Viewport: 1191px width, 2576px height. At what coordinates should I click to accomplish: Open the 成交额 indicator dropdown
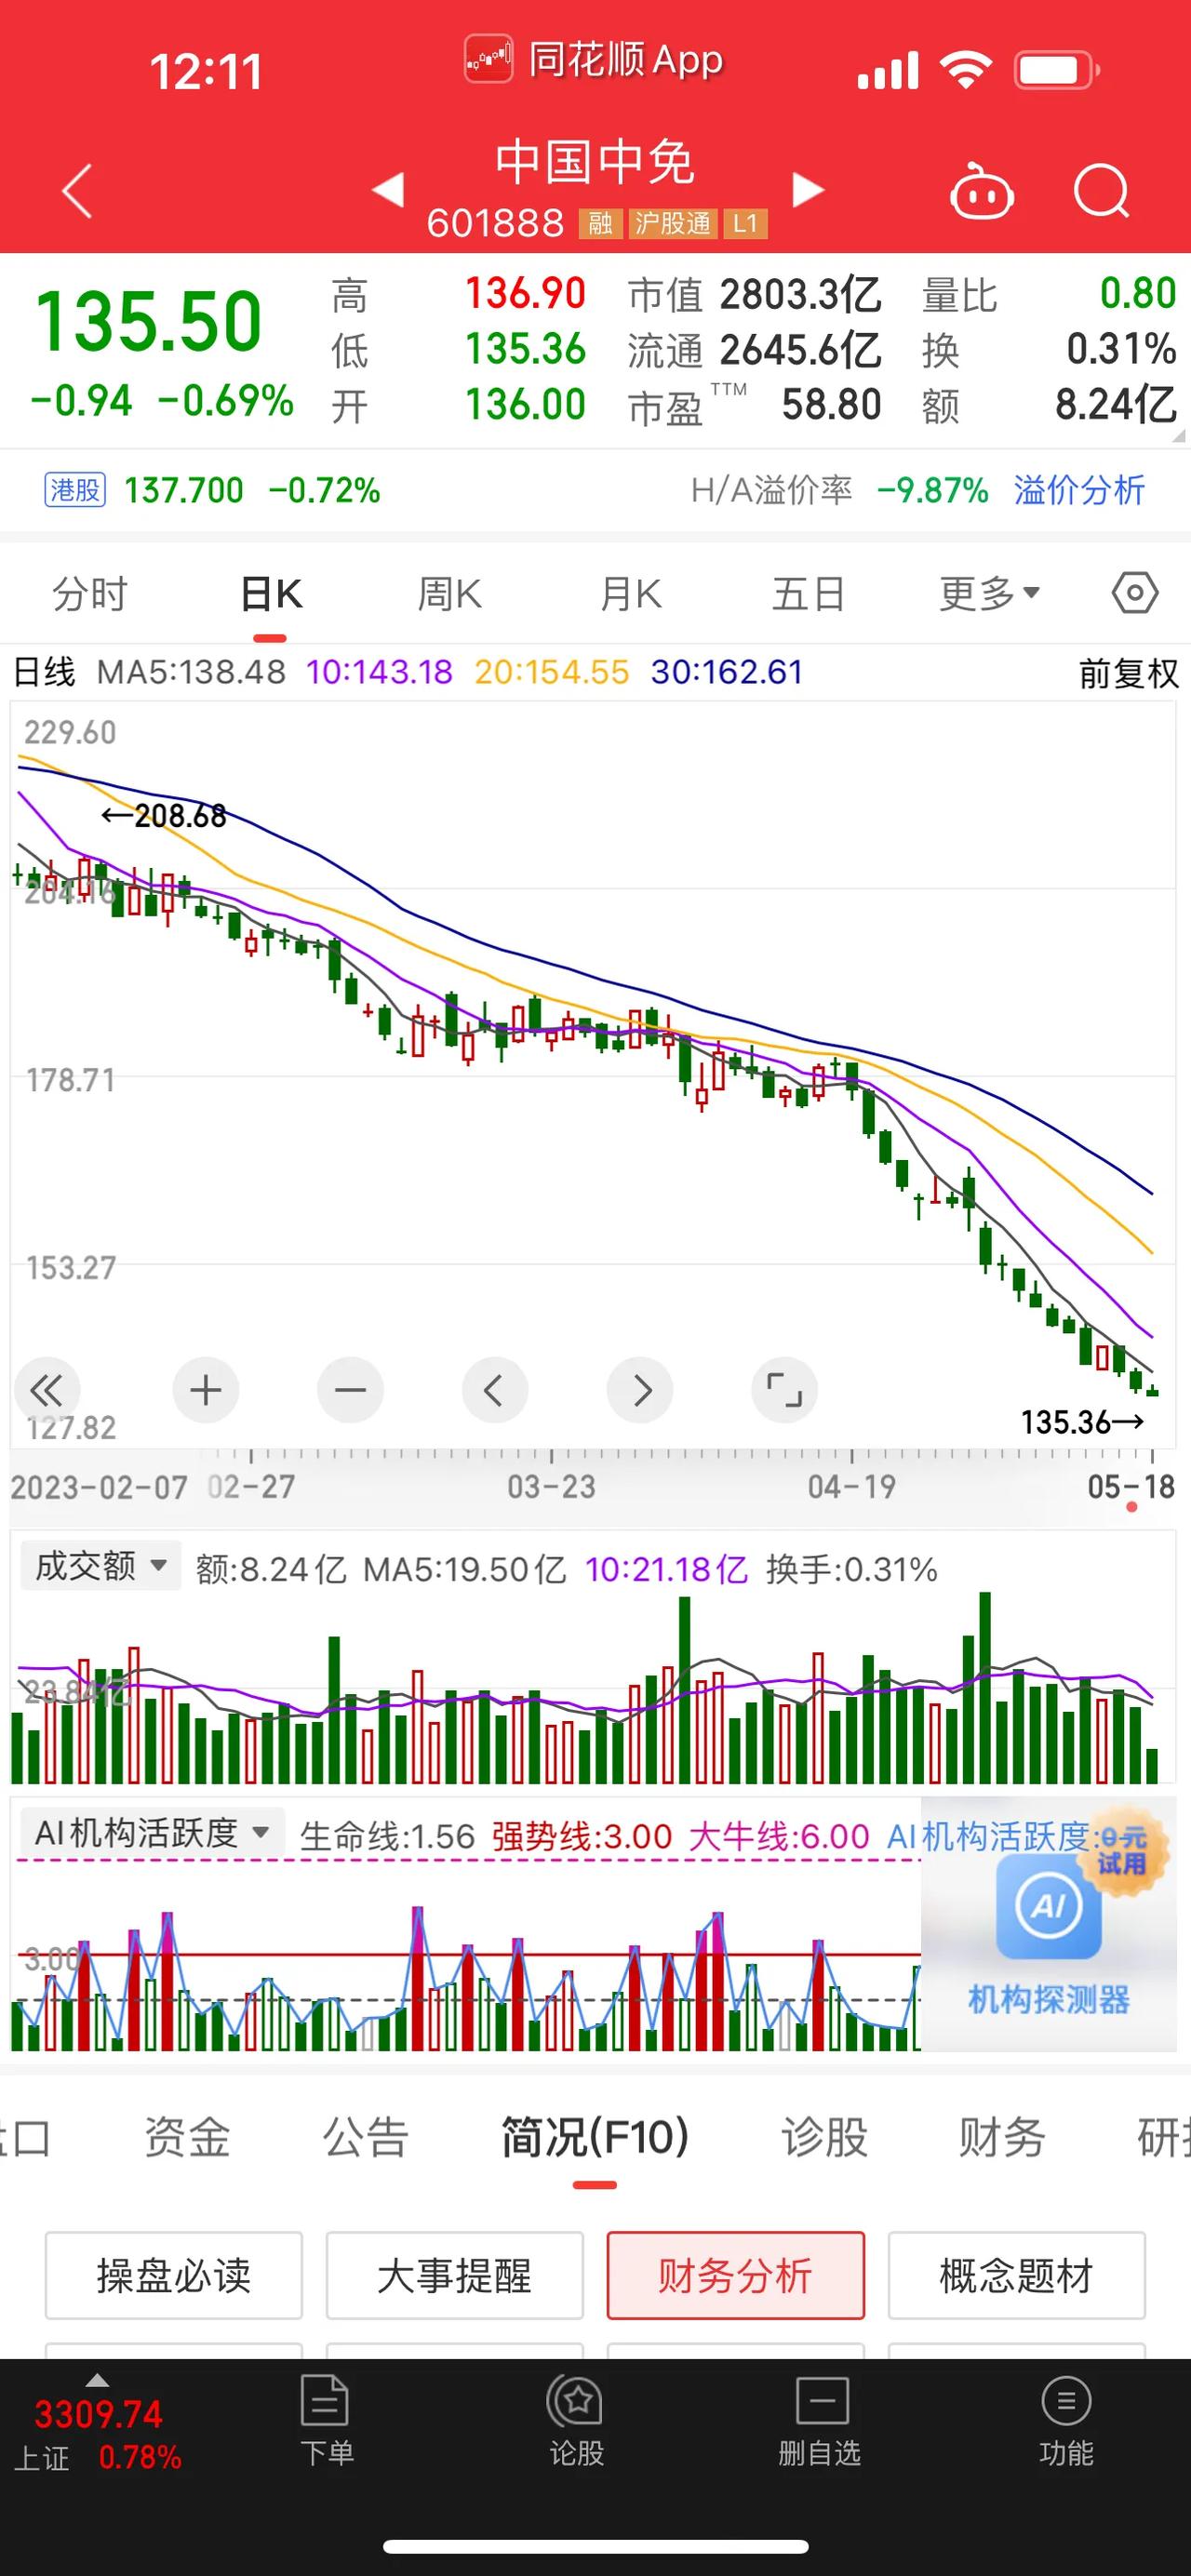101,1565
